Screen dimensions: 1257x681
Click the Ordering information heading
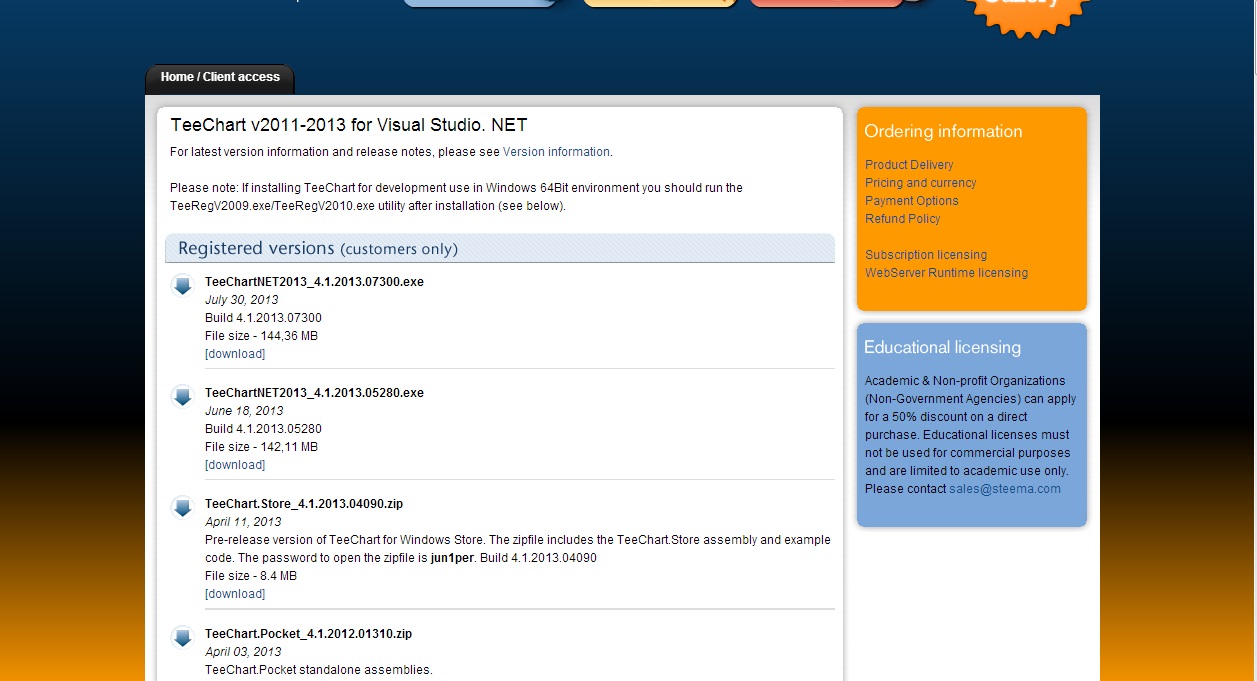click(943, 131)
